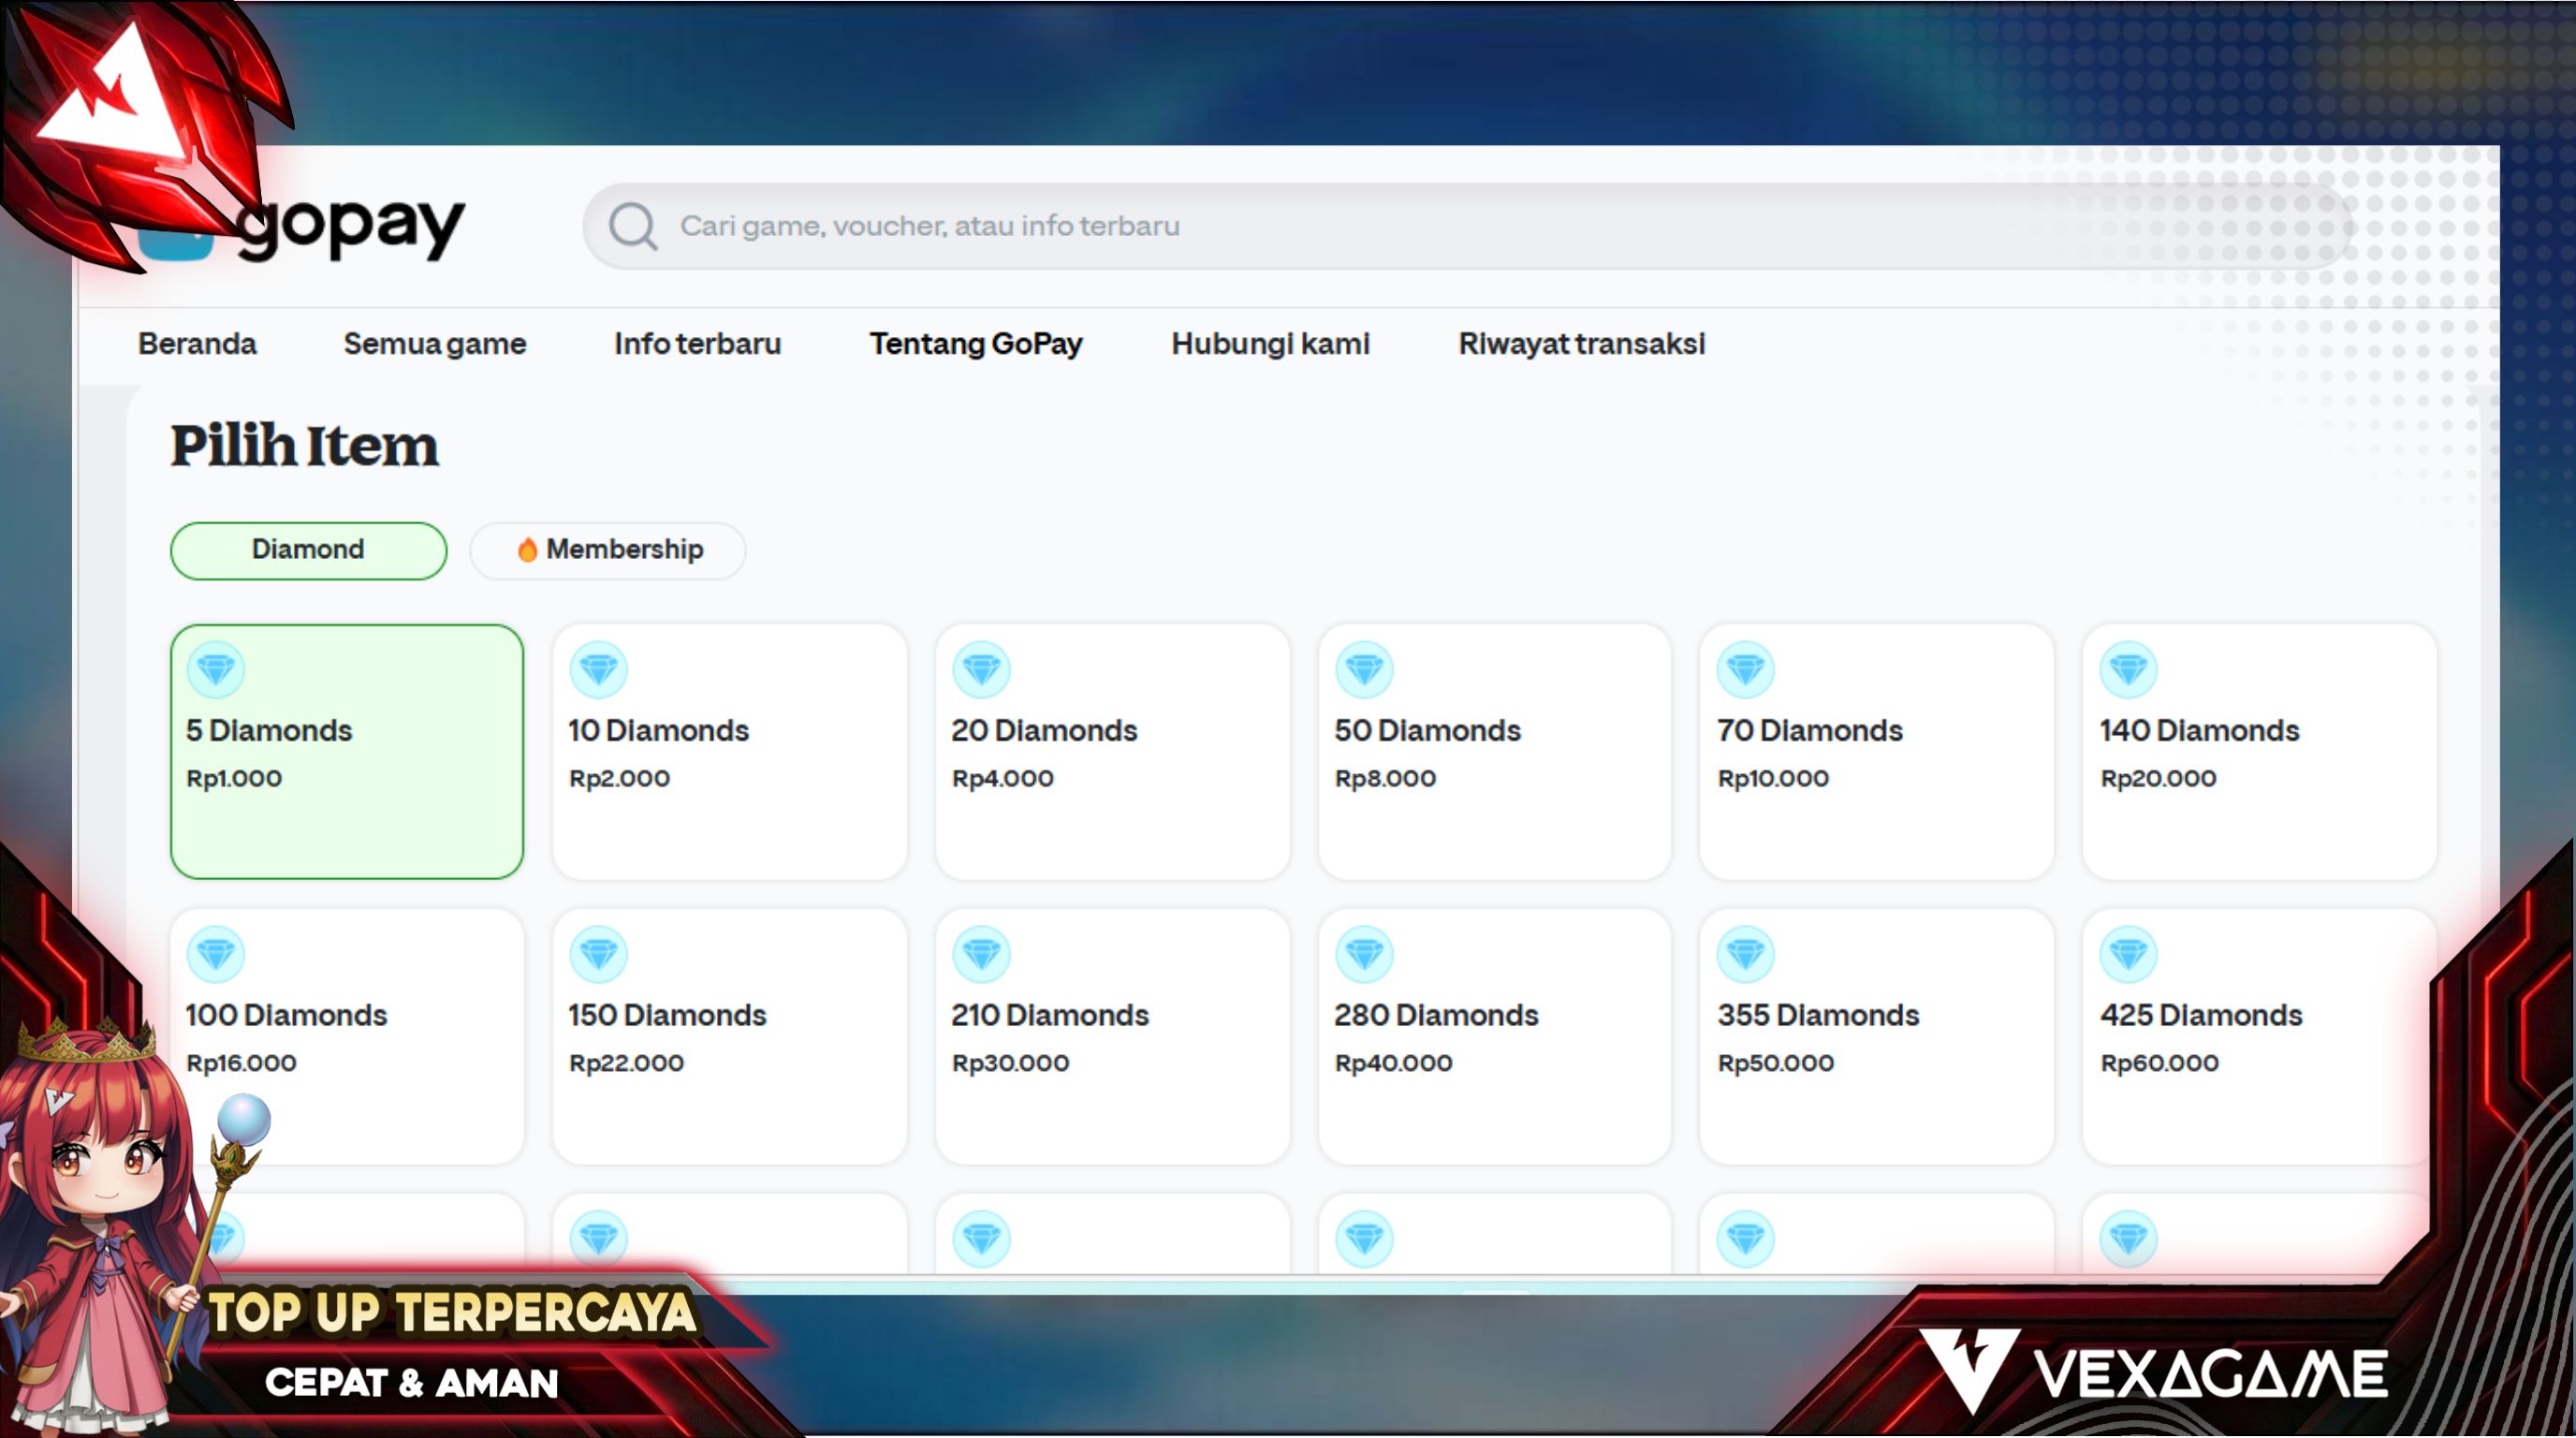Go to Riwayat transaksi page
2576x1438 pixels.
[x=1581, y=344]
